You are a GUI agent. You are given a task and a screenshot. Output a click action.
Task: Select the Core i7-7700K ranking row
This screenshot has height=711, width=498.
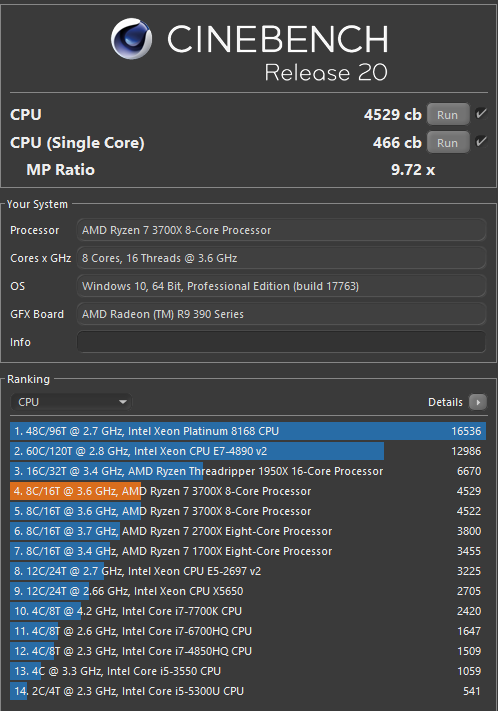point(248,611)
